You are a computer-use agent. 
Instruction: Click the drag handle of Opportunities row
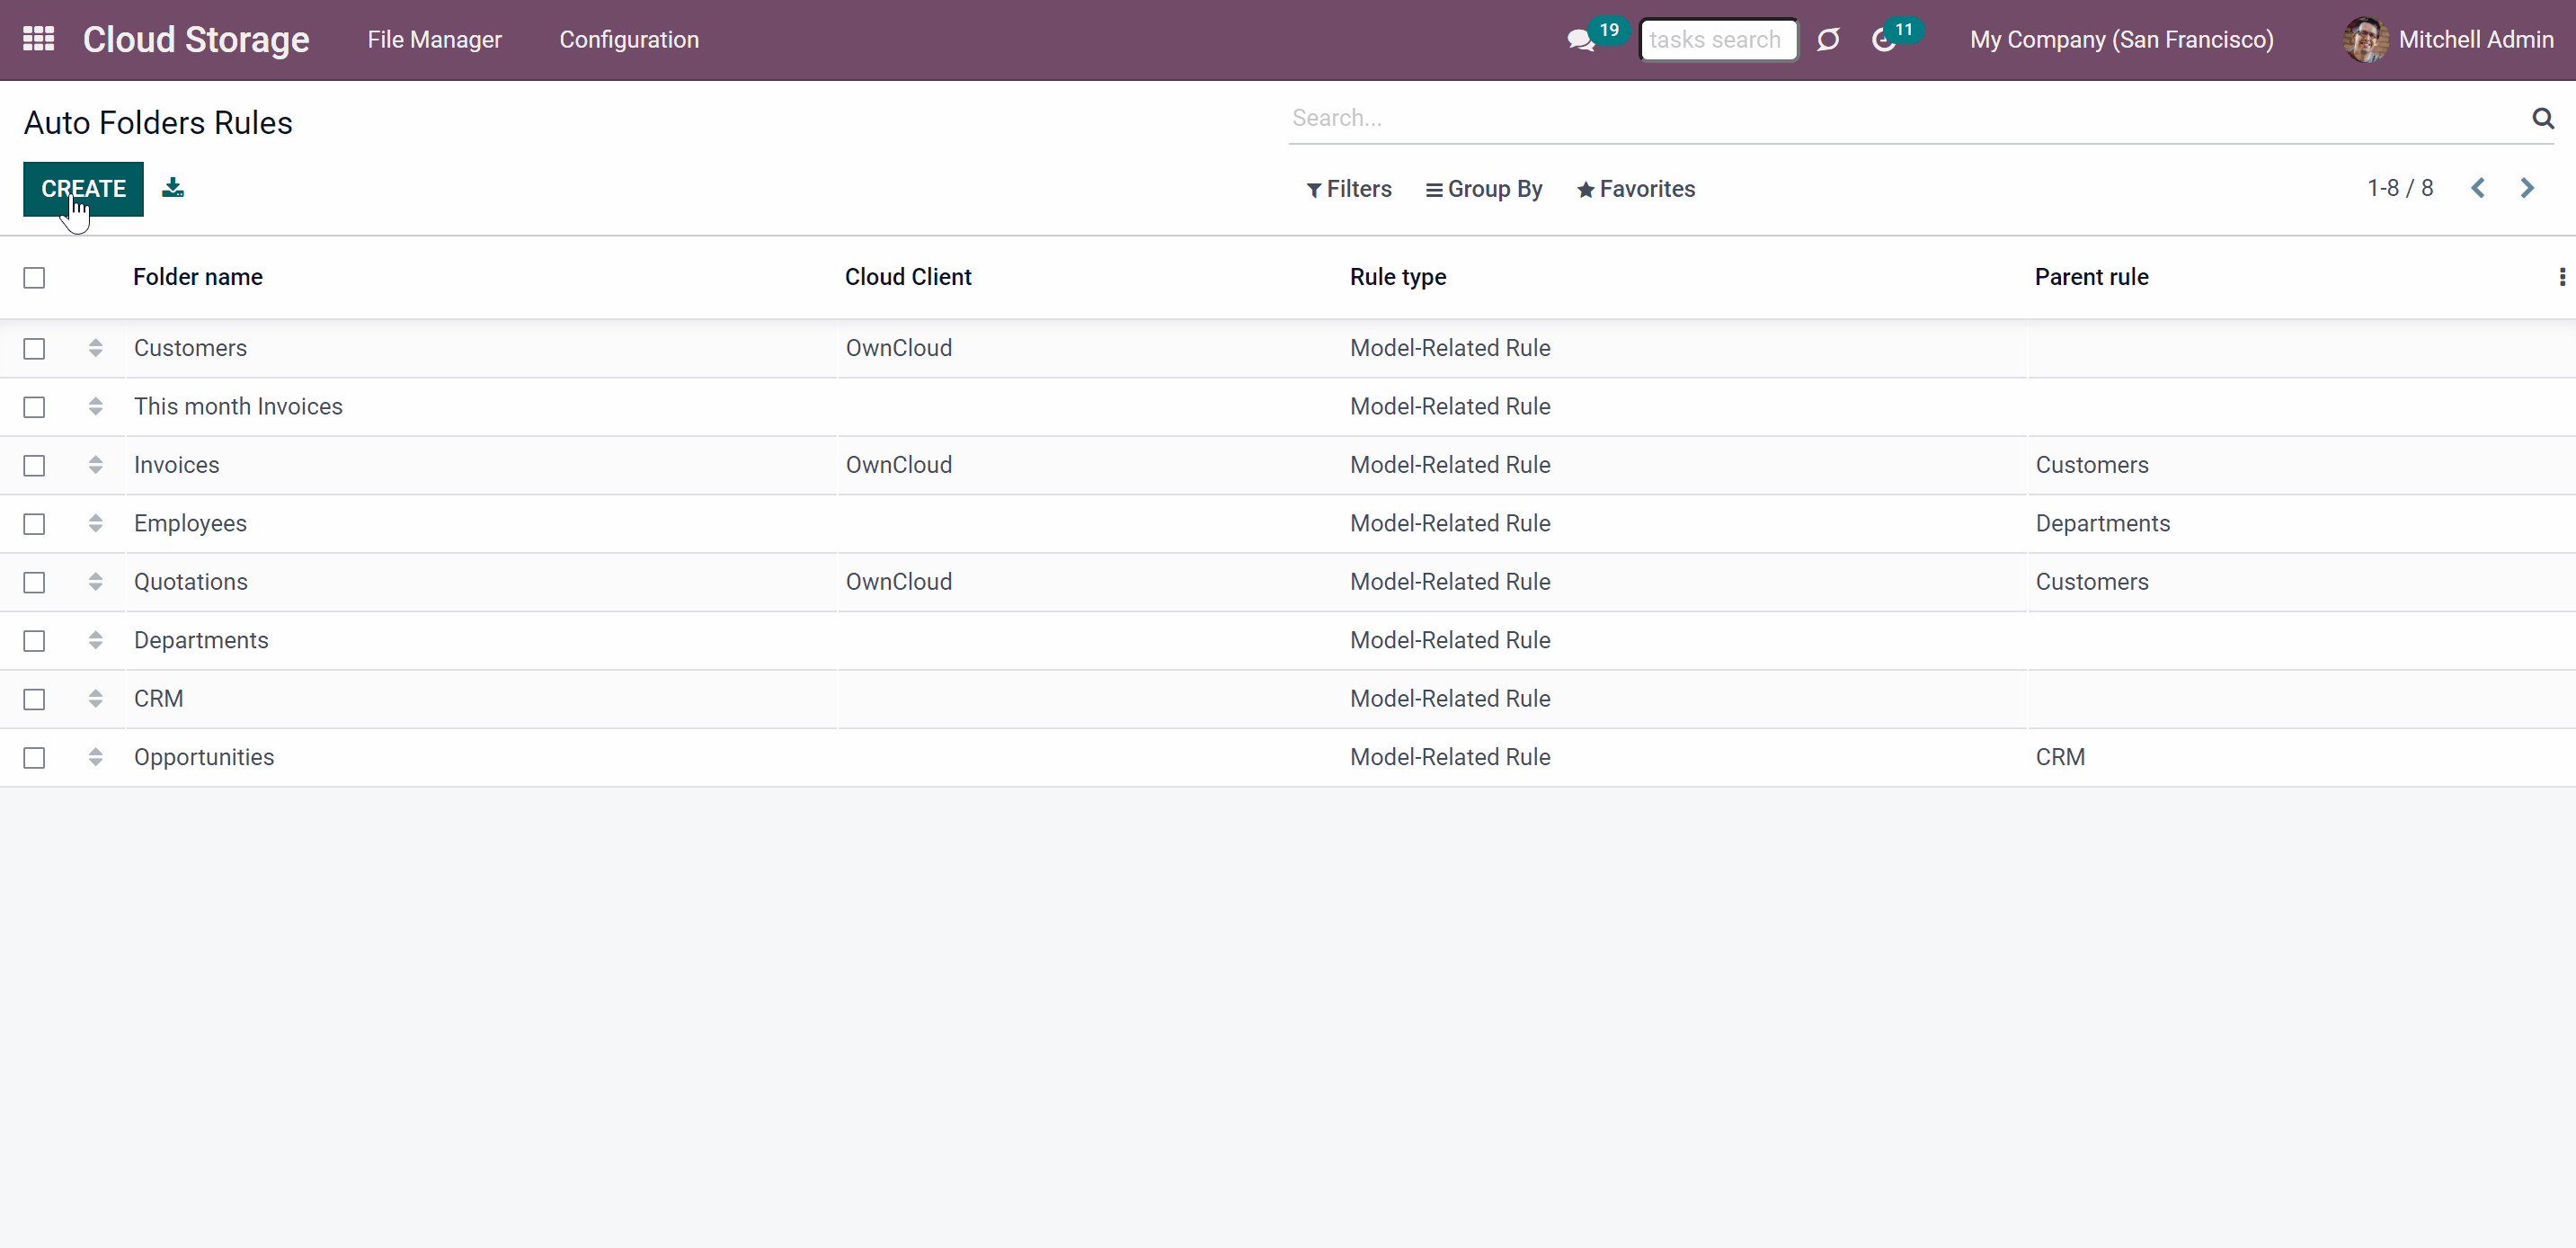95,757
